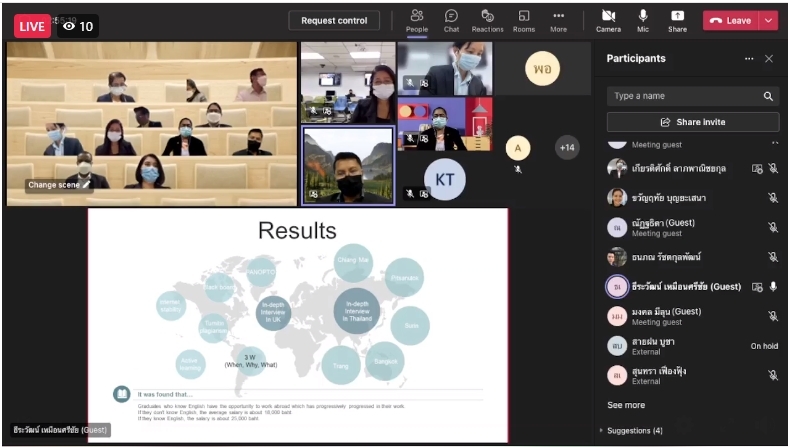
Task: Click the KT participant avatar tile
Action: [445, 179]
